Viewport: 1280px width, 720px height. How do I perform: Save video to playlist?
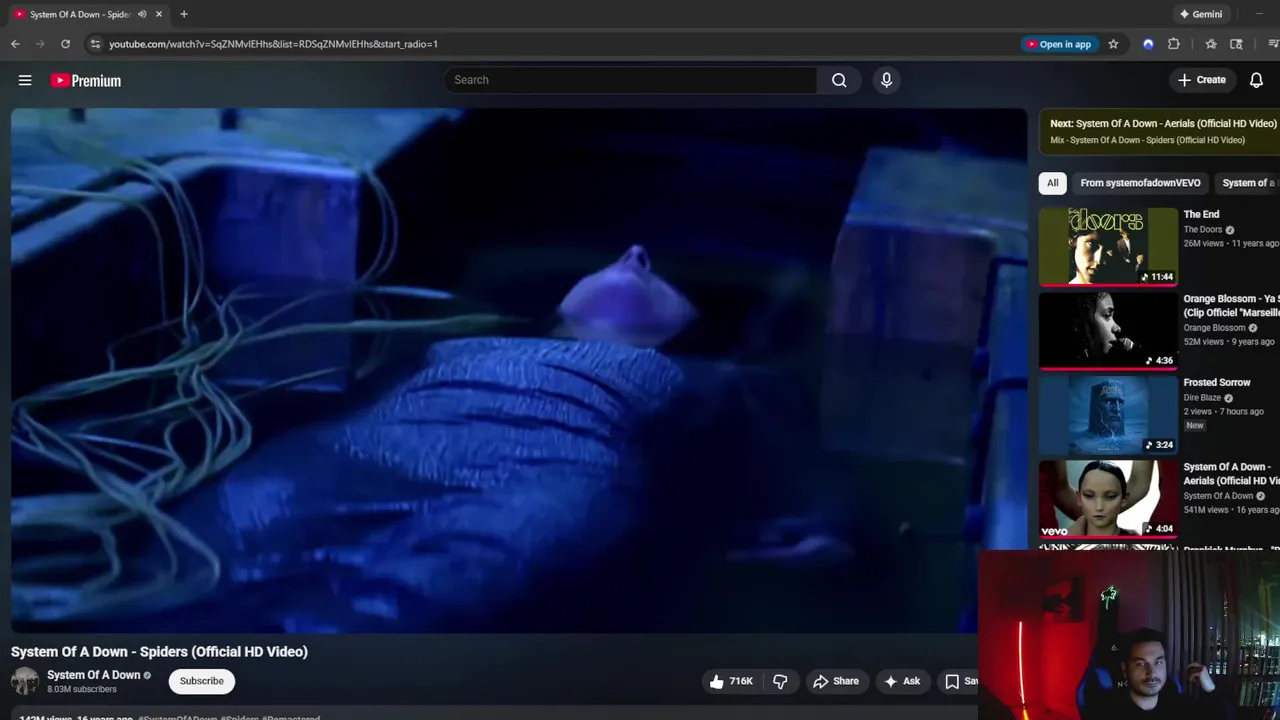(958, 681)
